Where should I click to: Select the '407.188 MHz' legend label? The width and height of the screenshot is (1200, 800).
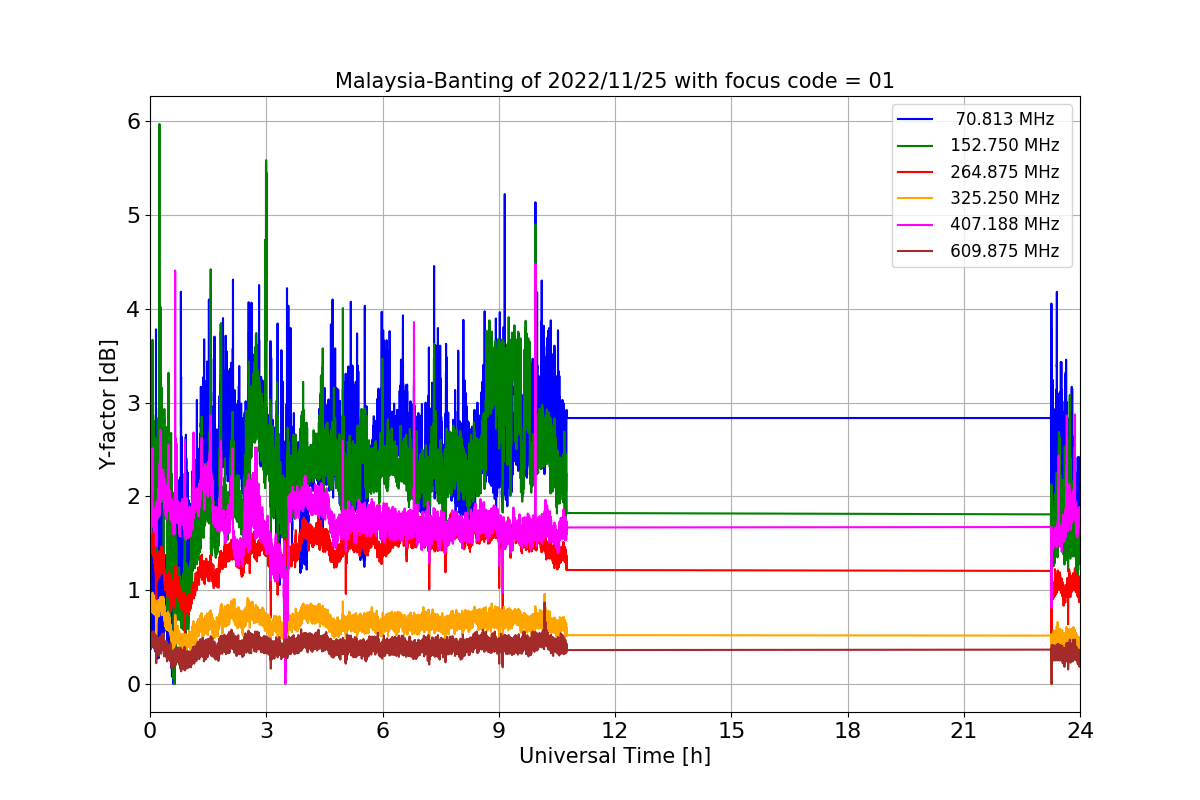[1004, 225]
